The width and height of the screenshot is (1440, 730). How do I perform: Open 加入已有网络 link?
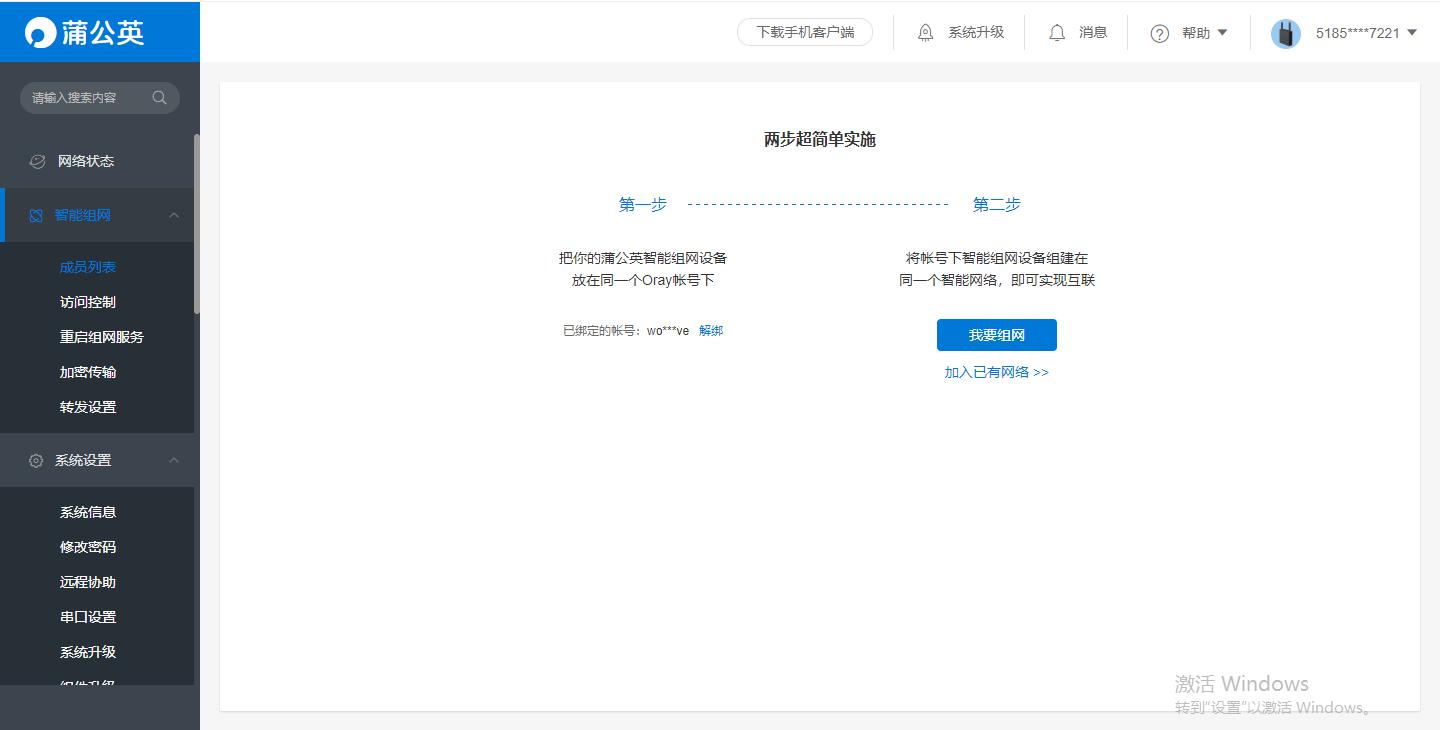point(996,371)
